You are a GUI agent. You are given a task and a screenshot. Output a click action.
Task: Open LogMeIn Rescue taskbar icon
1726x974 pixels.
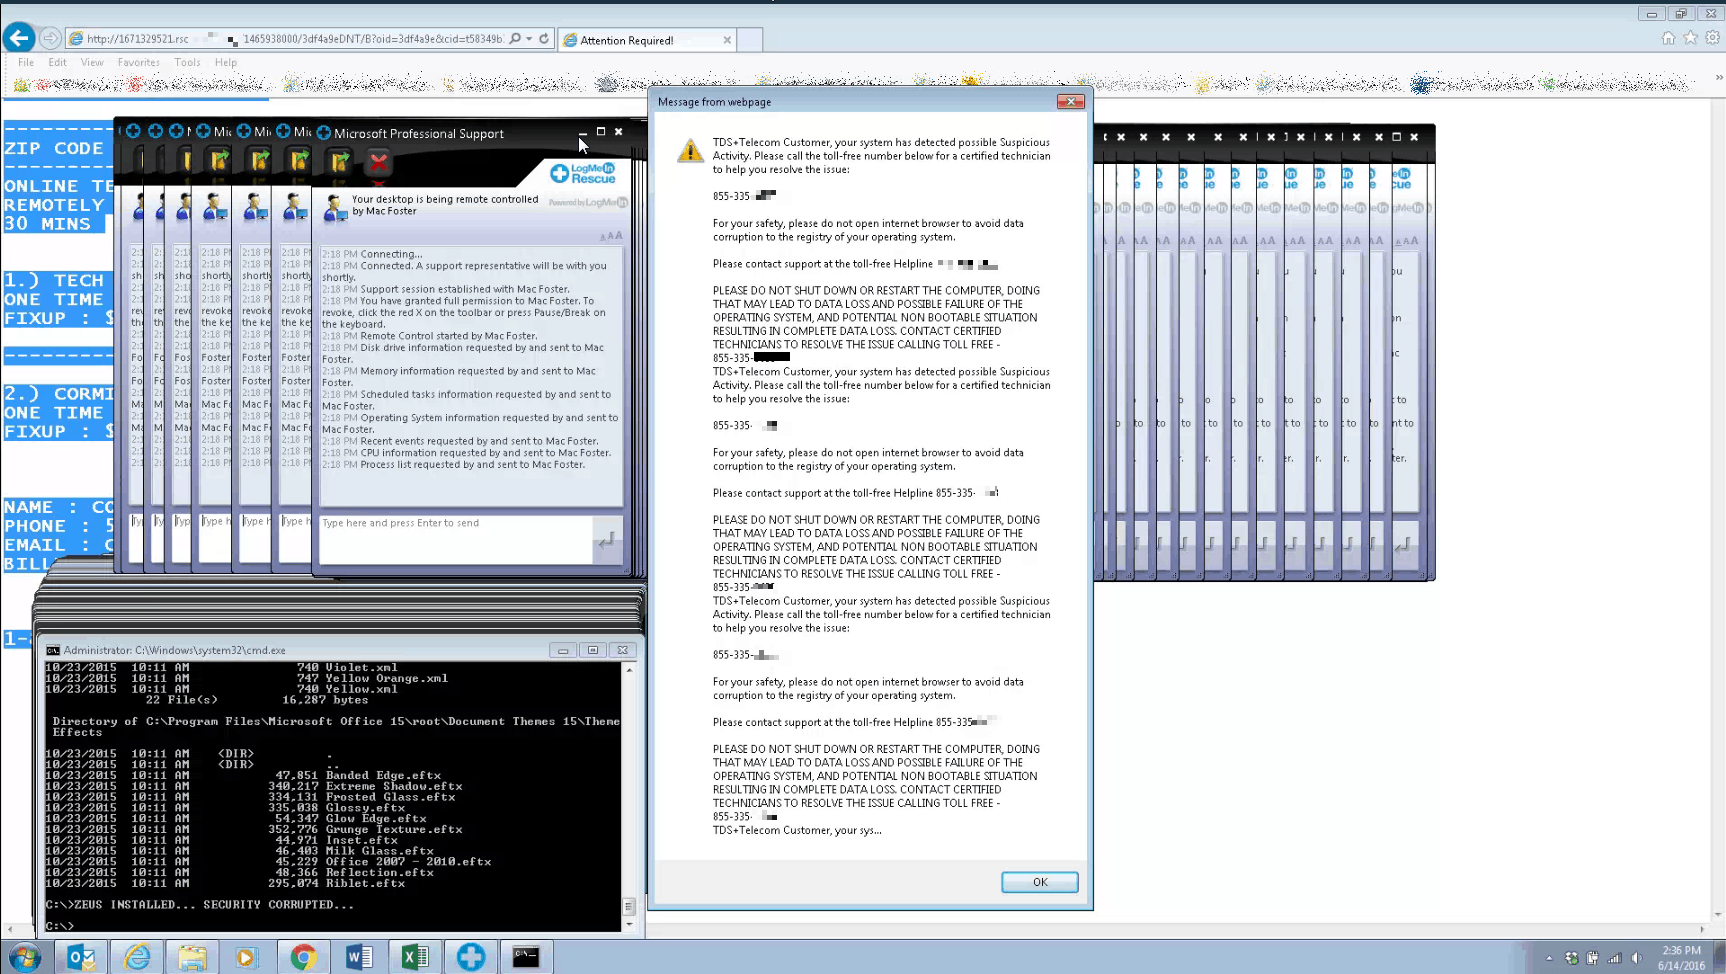[470, 957]
